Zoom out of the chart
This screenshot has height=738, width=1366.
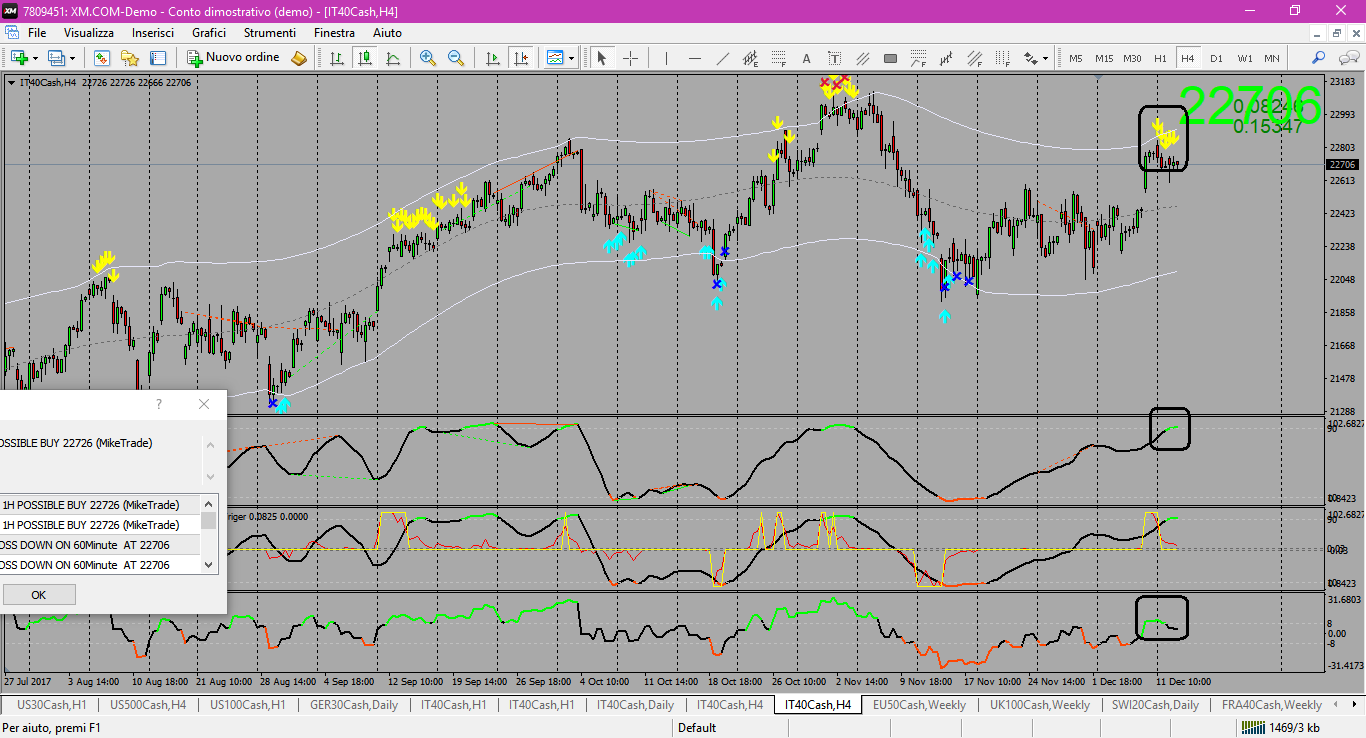(x=456, y=58)
